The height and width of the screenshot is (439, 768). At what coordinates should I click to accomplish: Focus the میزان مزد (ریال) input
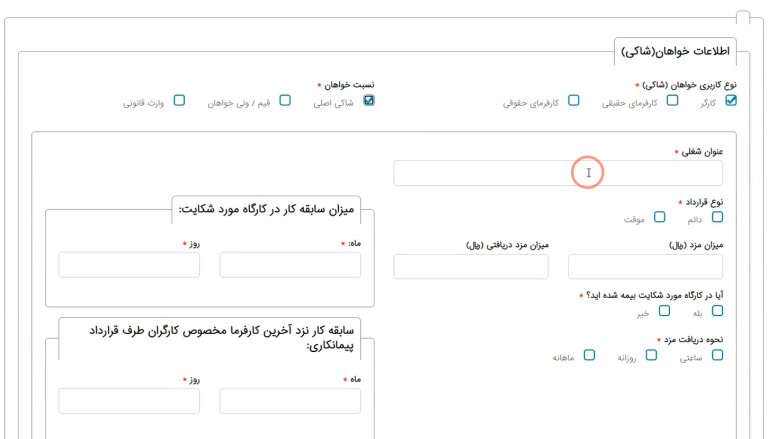tap(645, 266)
